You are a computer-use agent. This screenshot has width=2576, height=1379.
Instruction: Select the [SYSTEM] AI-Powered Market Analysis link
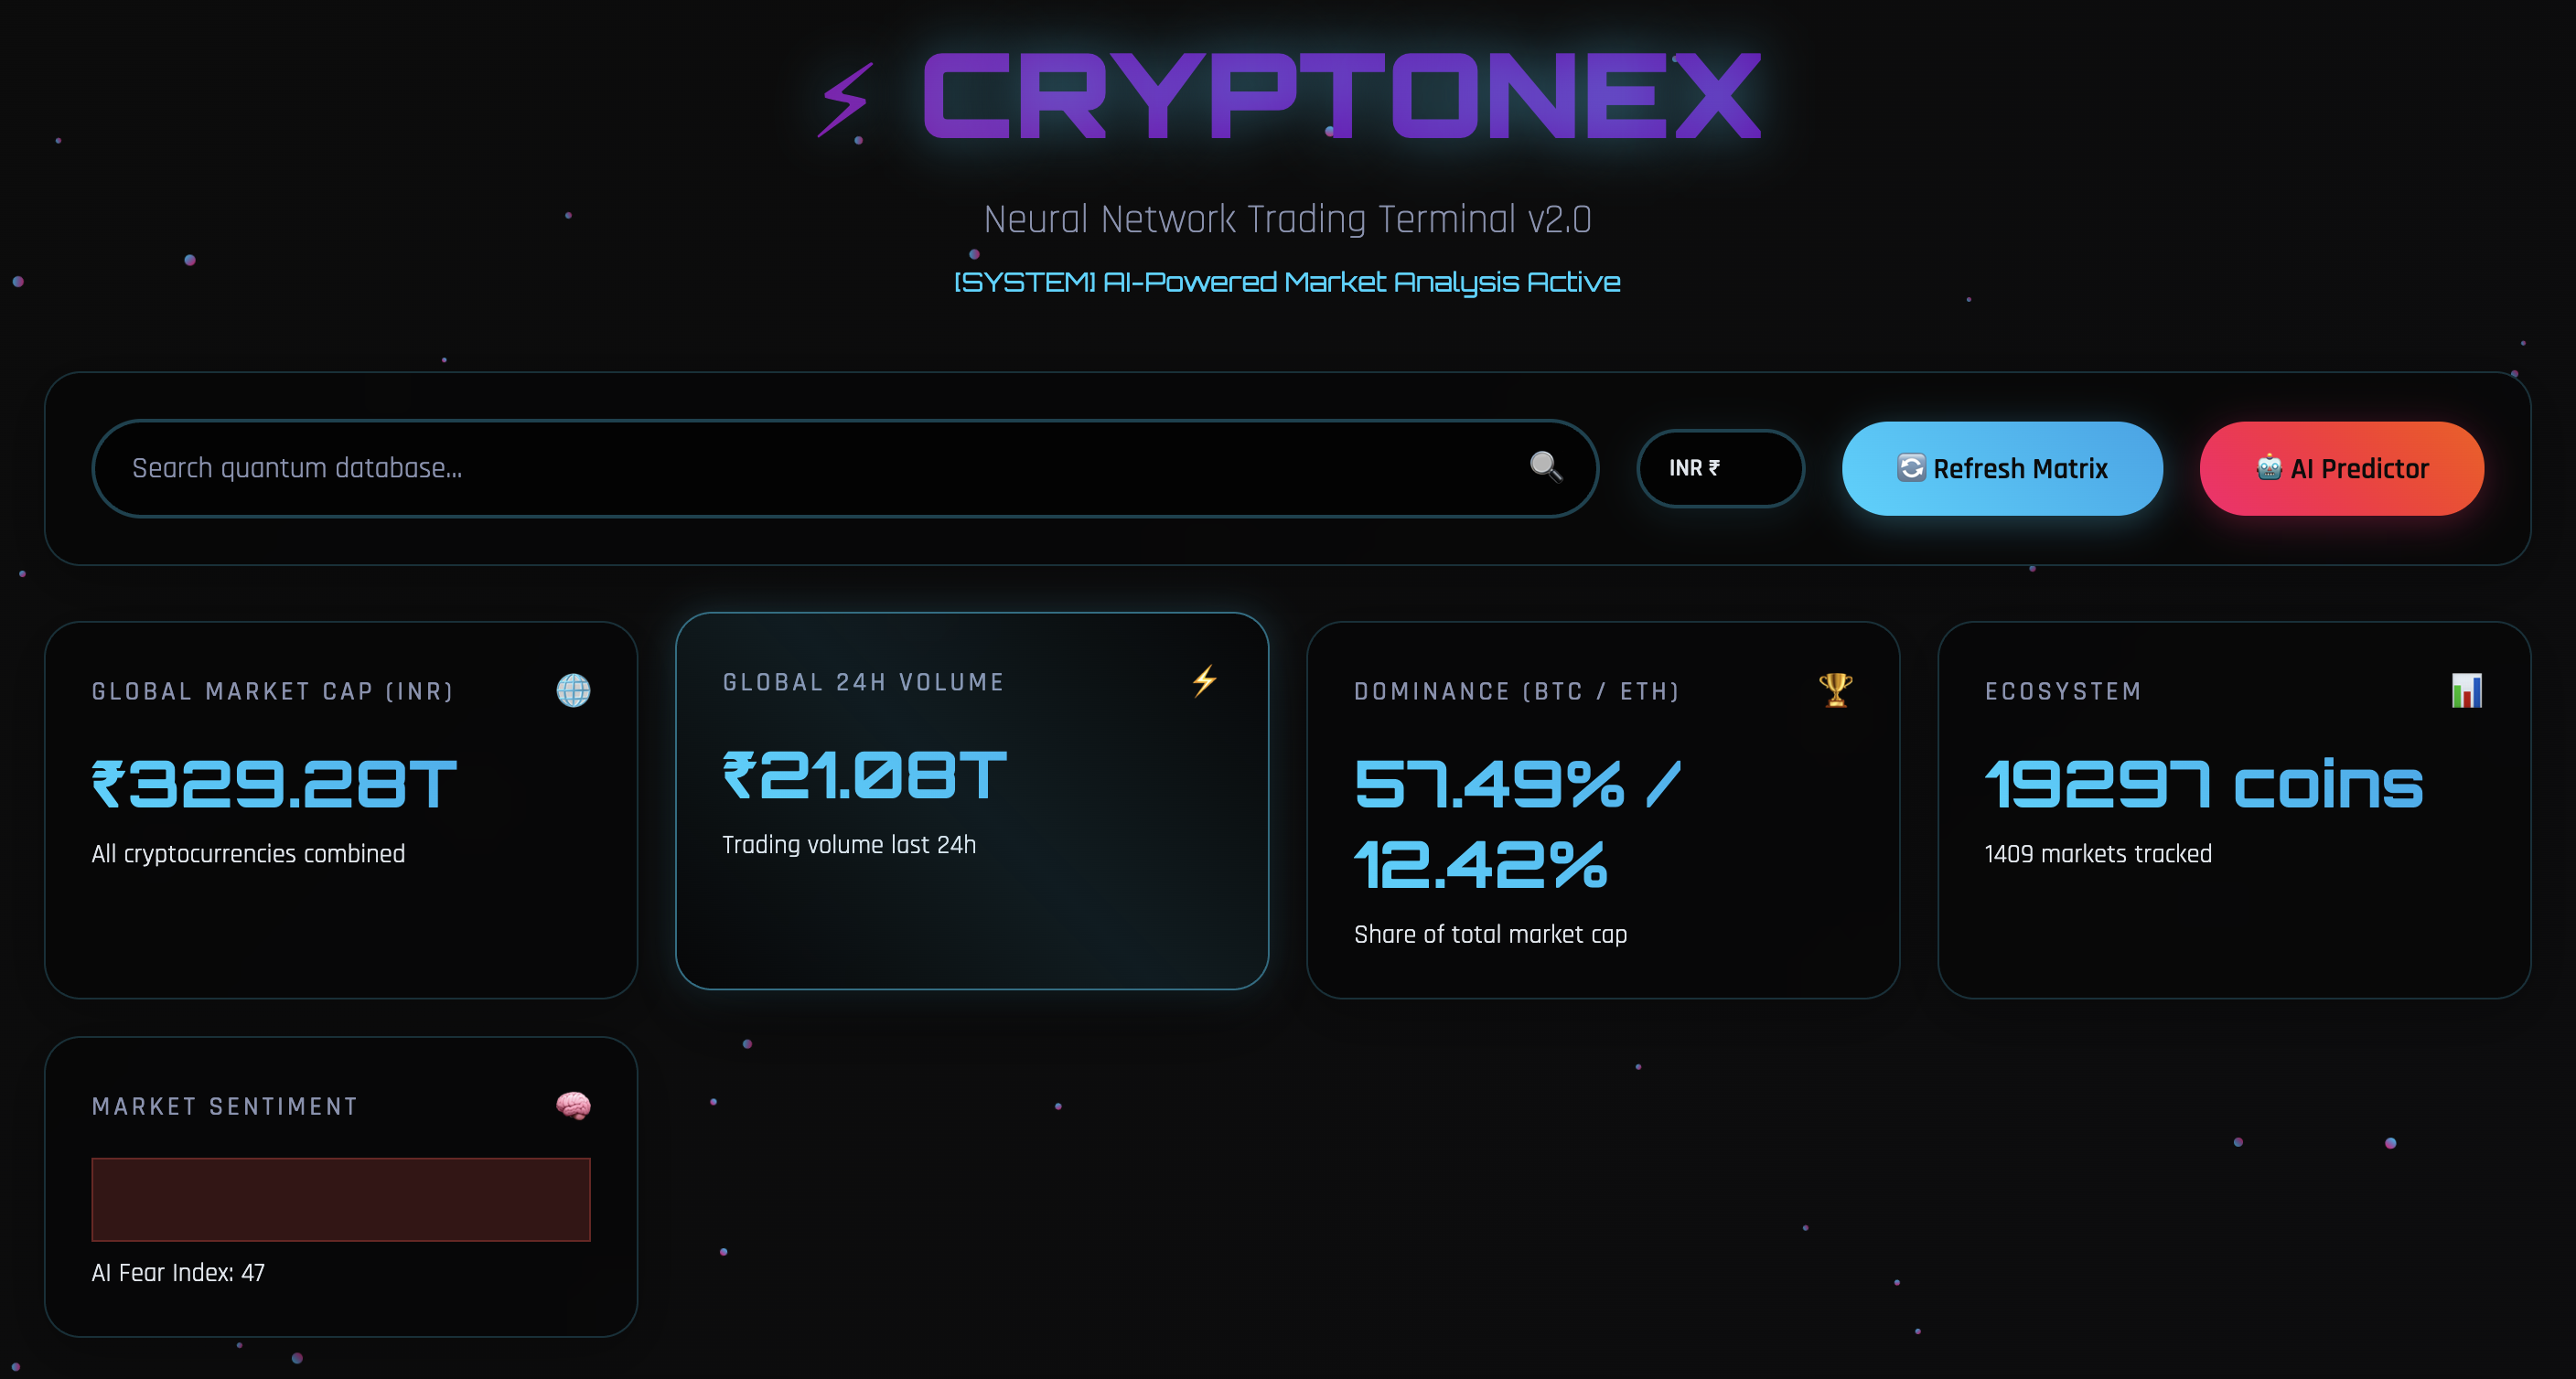[1287, 283]
